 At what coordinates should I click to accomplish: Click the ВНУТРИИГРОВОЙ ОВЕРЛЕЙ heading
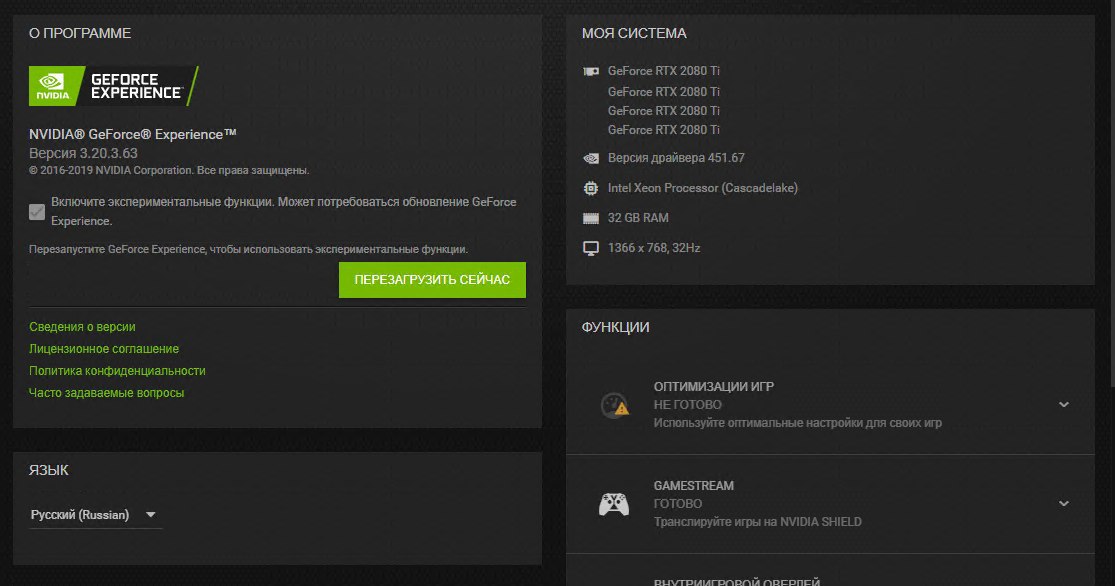[x=737, y=582]
